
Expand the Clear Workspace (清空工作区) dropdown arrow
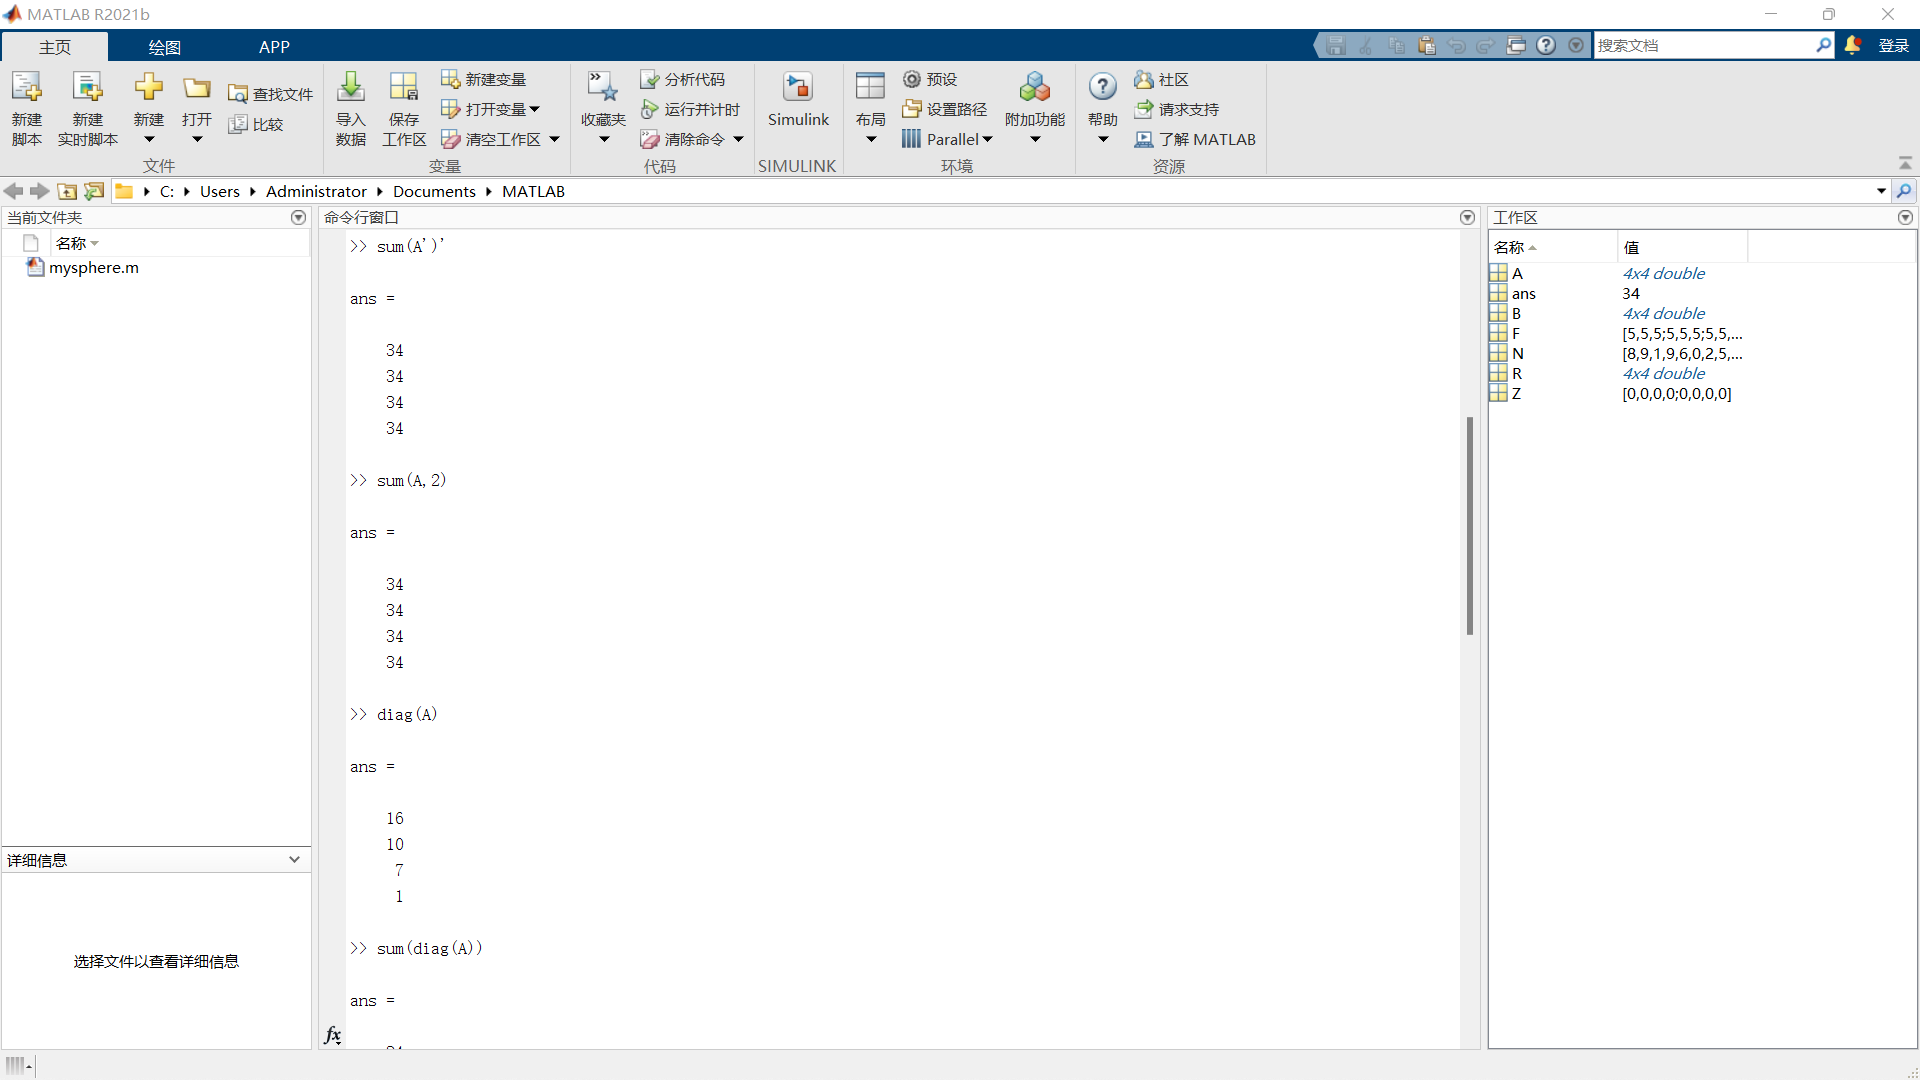click(554, 139)
